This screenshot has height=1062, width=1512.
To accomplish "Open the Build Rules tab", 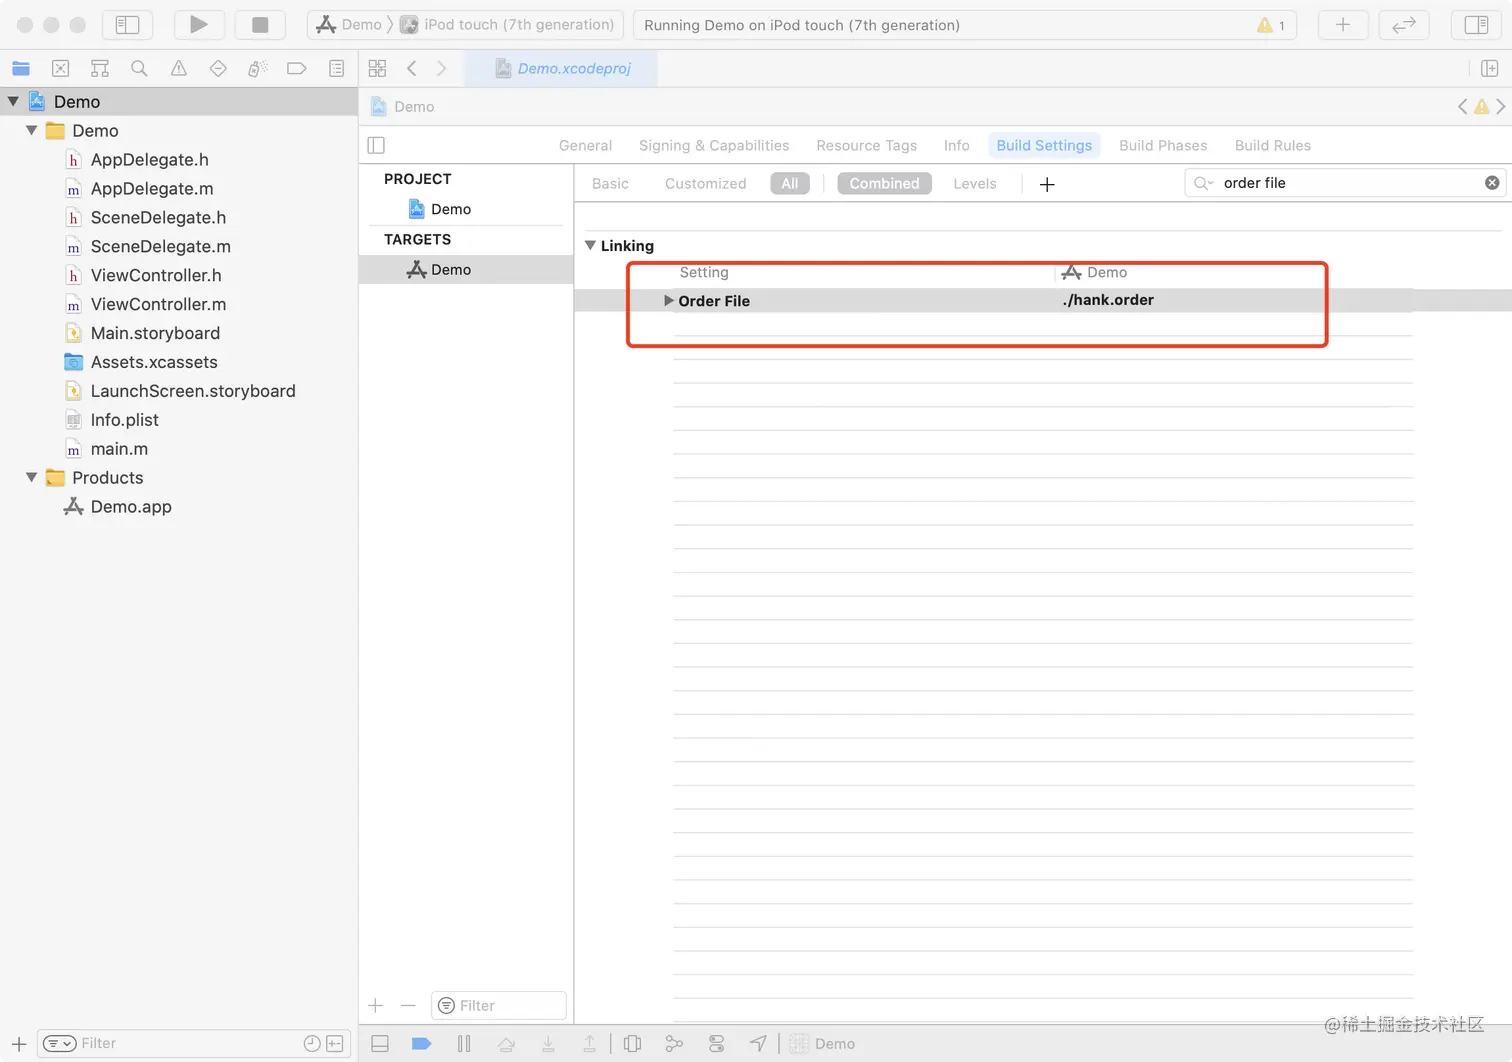I will click(1272, 145).
